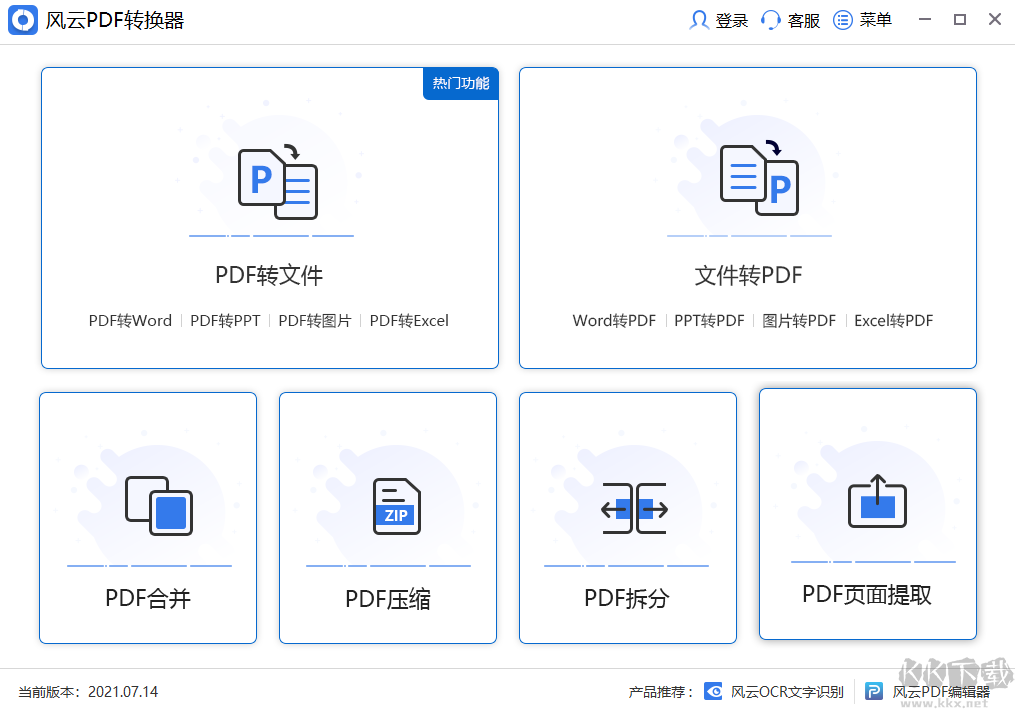This screenshot has width=1015, height=710.
Task: Click the 热门功能 hot feature badge
Action: (460, 84)
